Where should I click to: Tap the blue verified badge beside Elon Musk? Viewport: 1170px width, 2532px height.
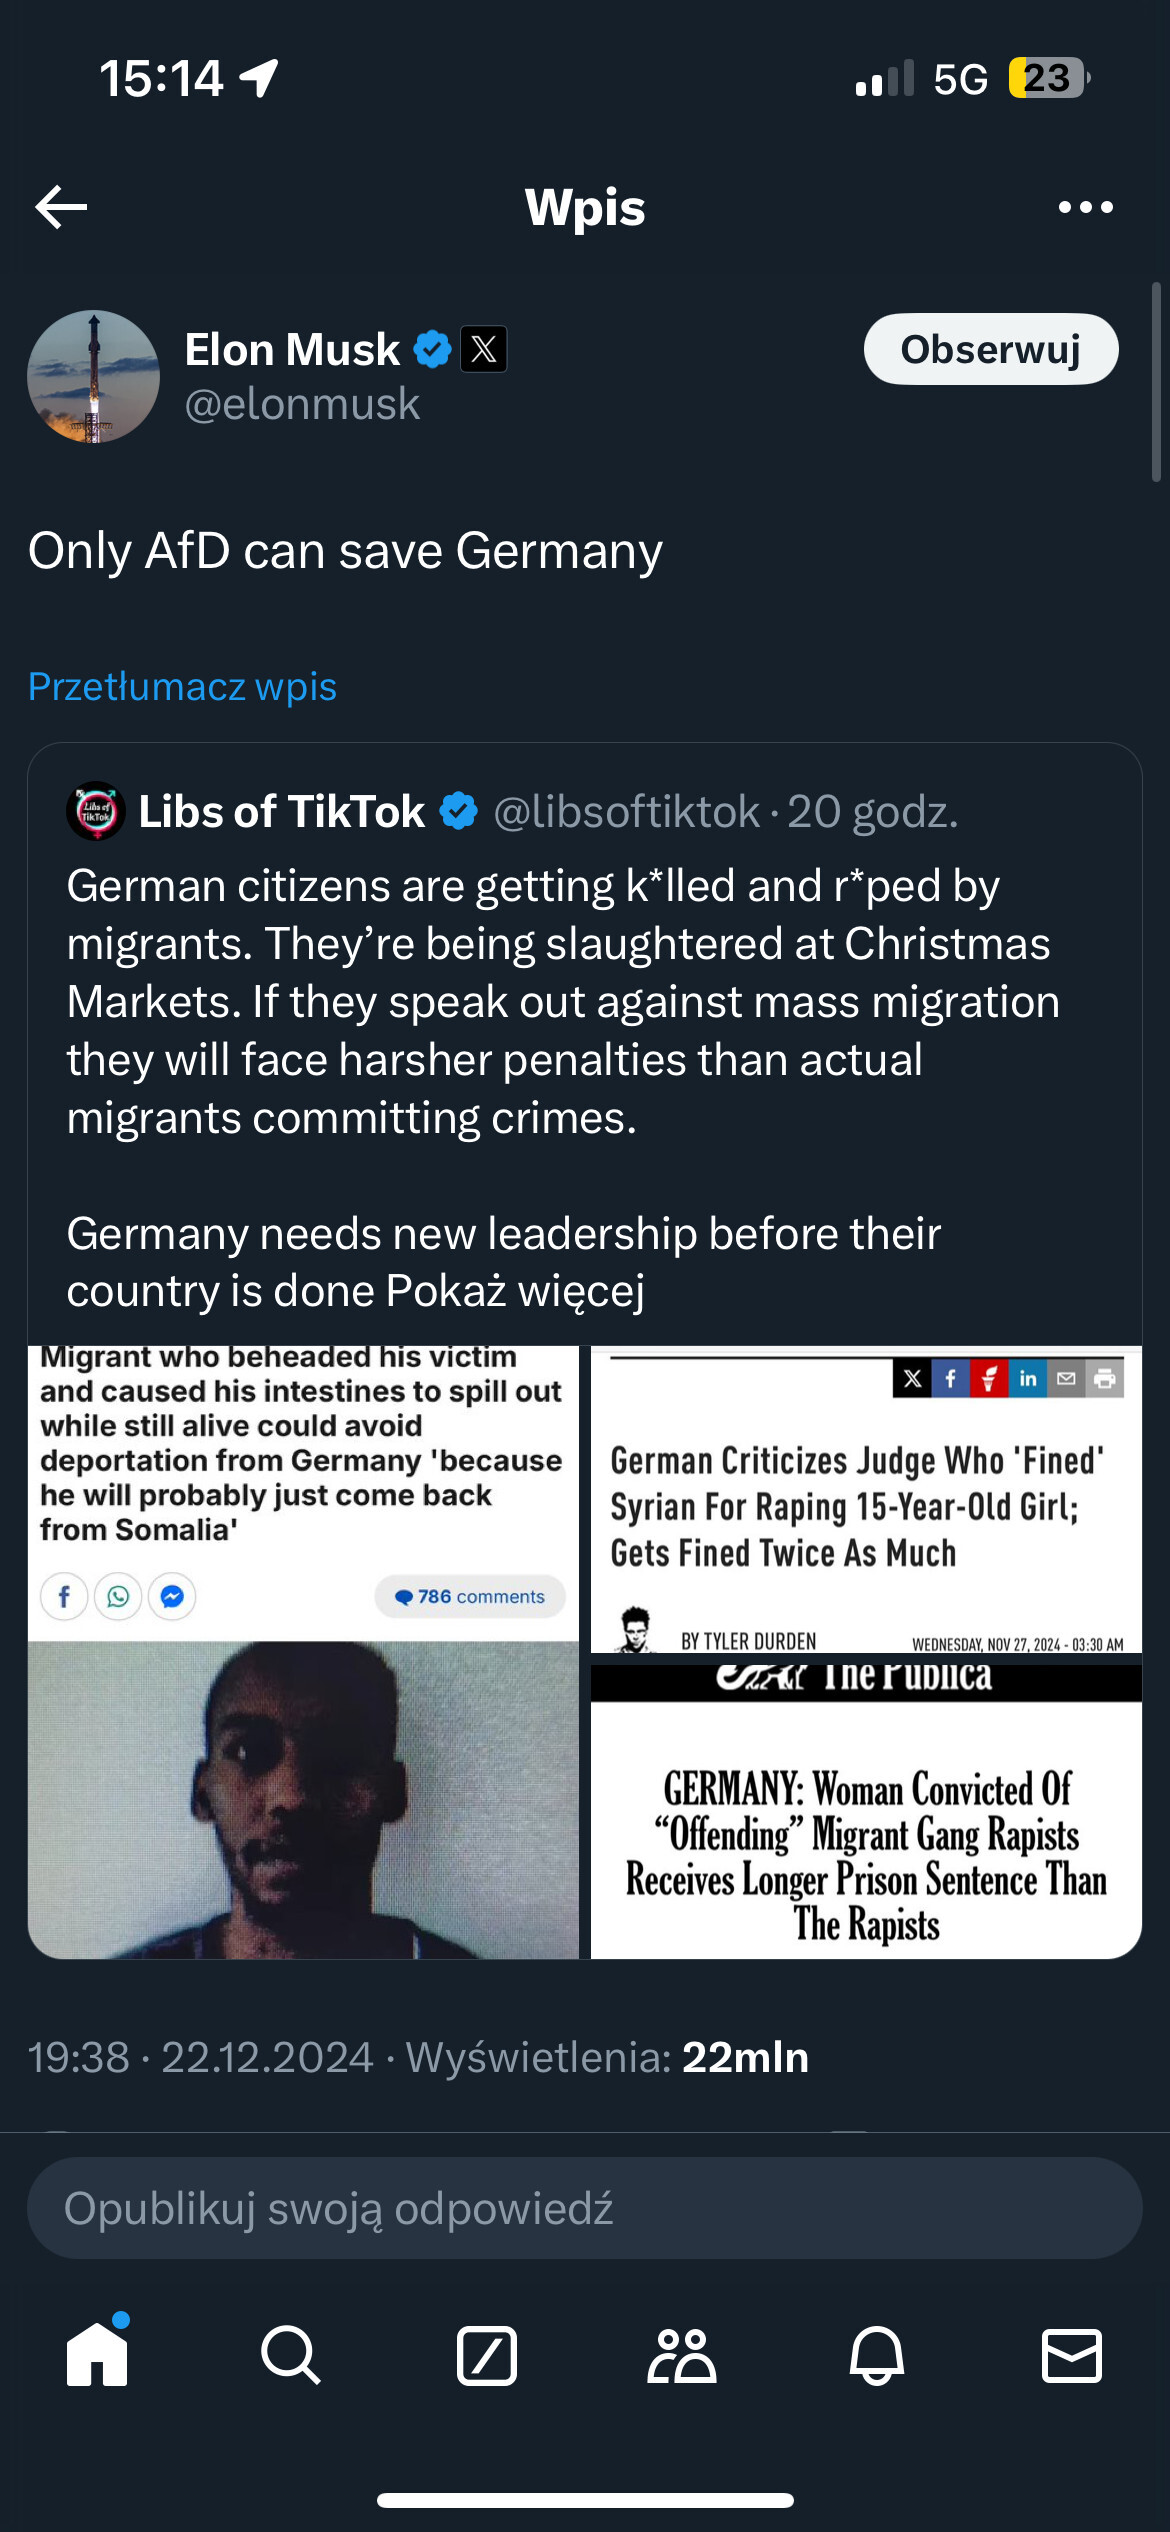[x=432, y=350]
